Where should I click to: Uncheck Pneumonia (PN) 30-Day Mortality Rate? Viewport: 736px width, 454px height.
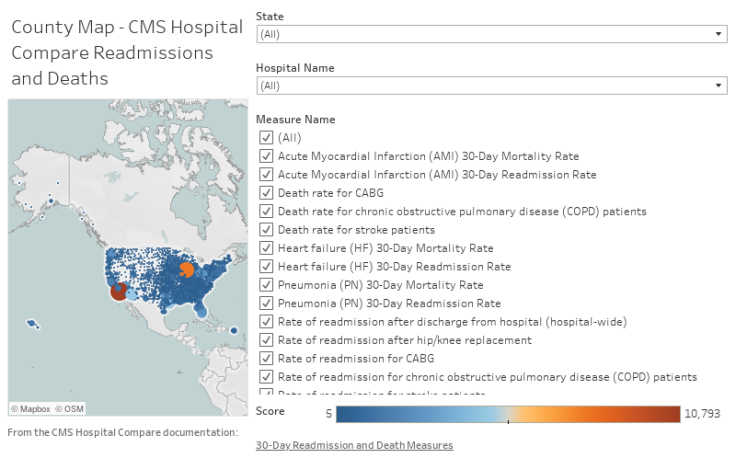pyautogui.click(x=266, y=285)
